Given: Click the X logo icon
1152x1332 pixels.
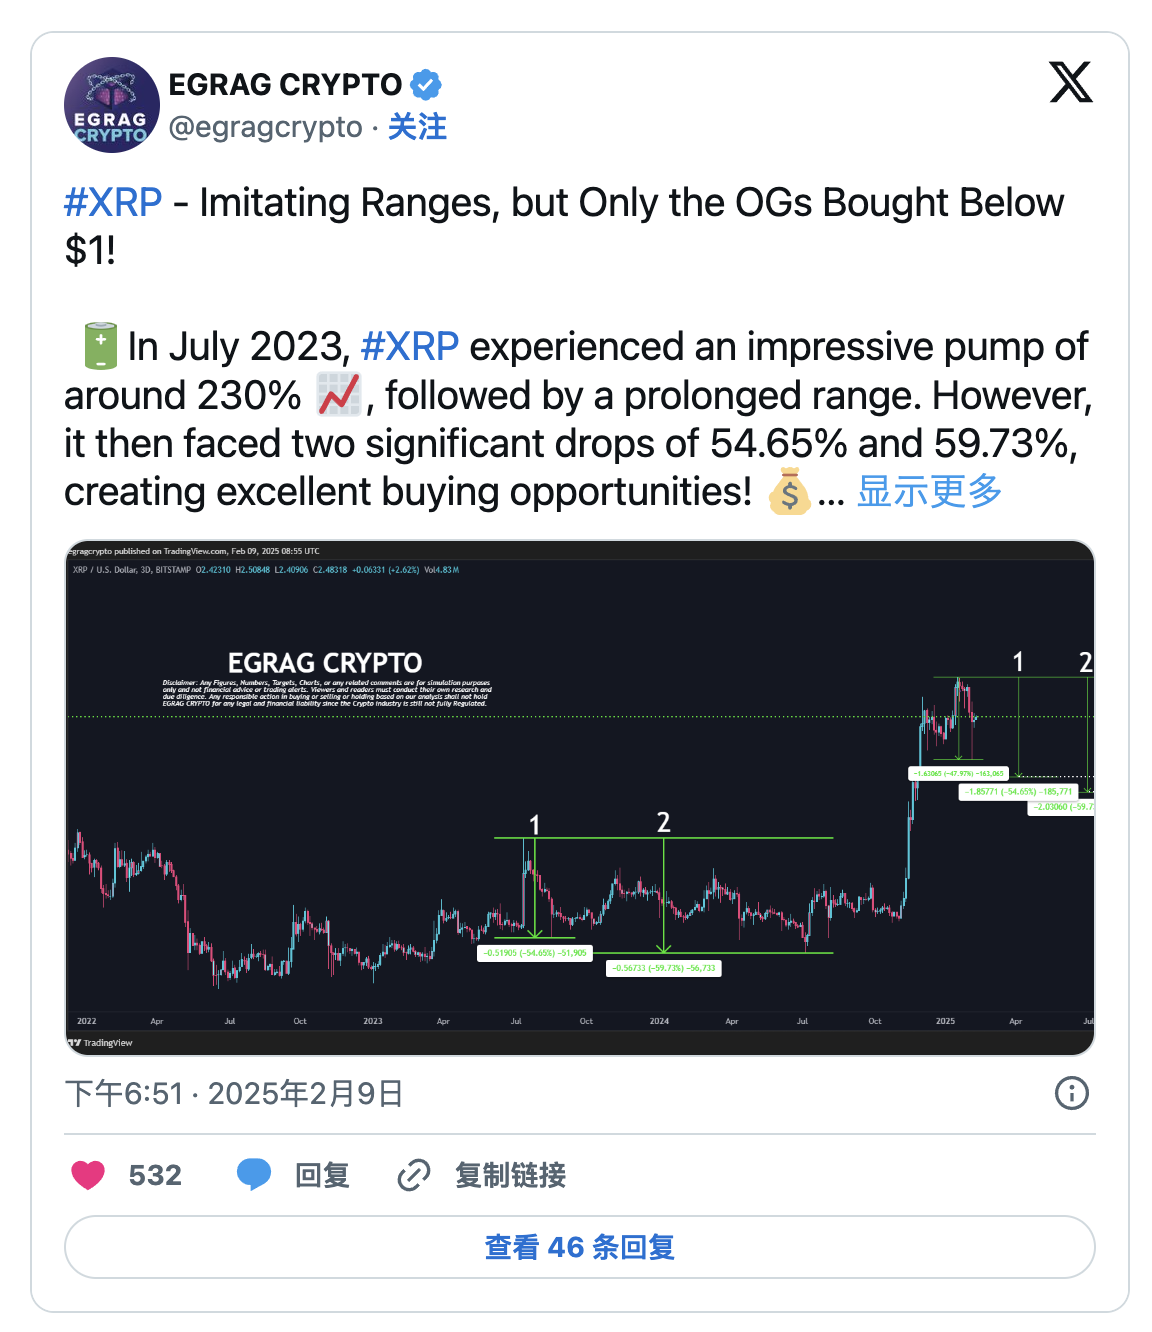Looking at the screenshot, I should pyautogui.click(x=1070, y=82).
